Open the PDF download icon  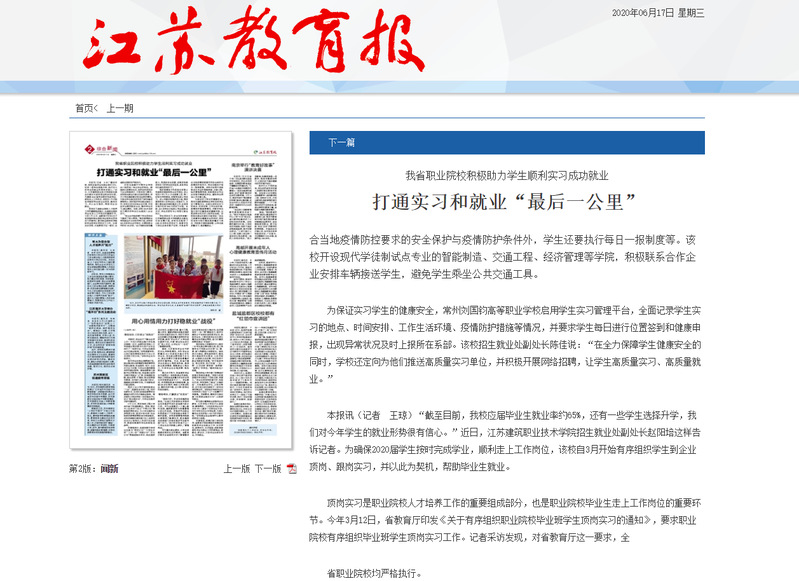[x=291, y=468]
